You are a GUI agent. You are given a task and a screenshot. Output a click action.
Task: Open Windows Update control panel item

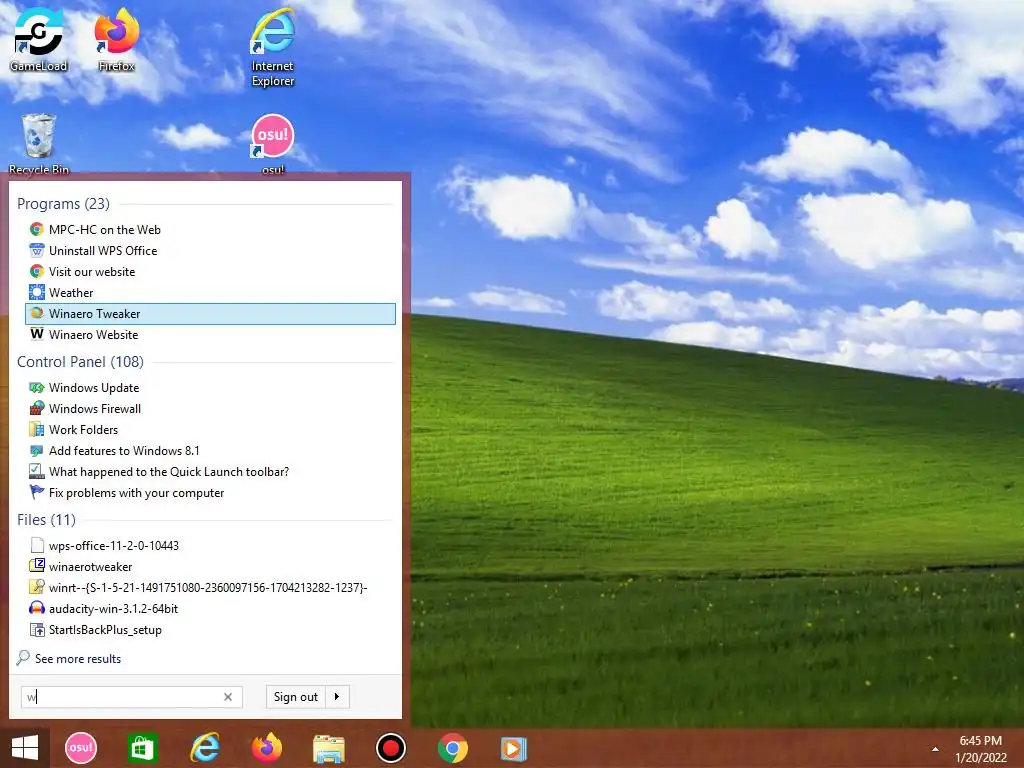(x=210, y=387)
